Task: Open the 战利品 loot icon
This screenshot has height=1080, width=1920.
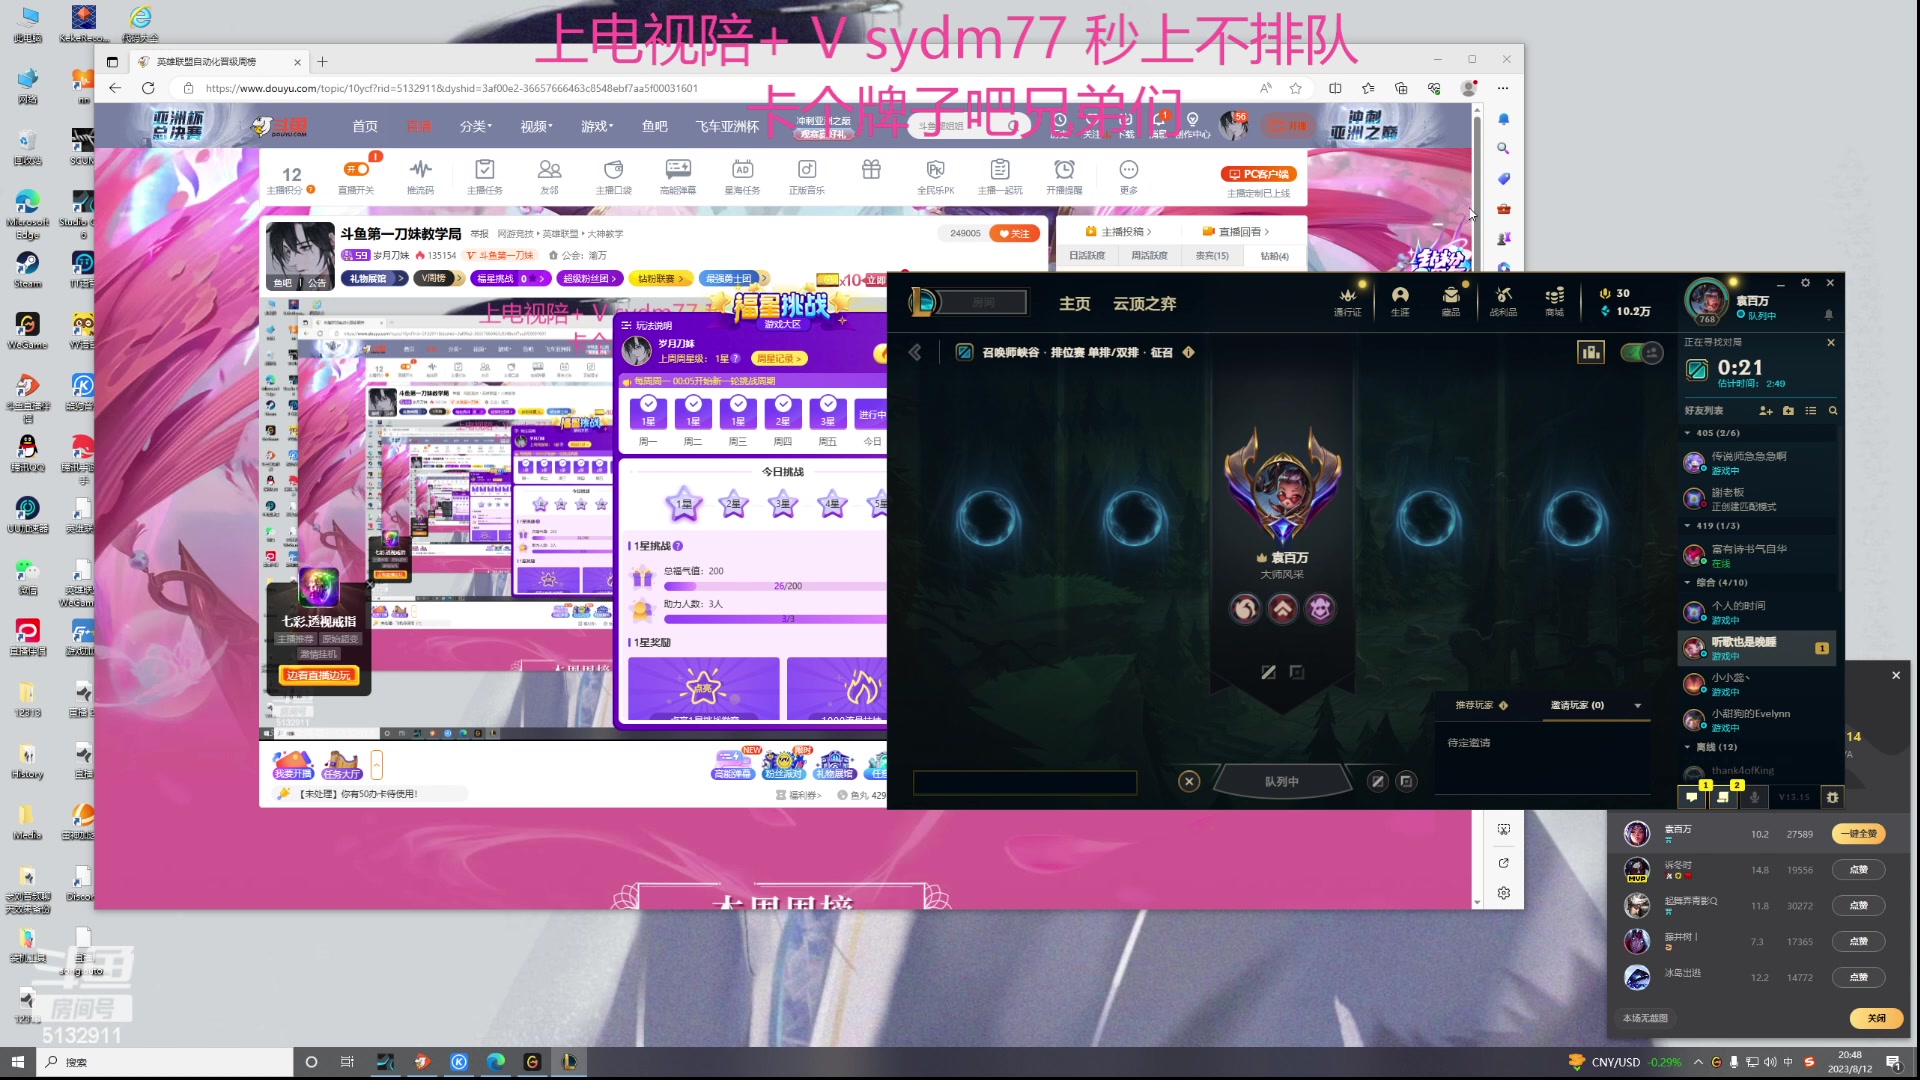Action: click(1503, 296)
